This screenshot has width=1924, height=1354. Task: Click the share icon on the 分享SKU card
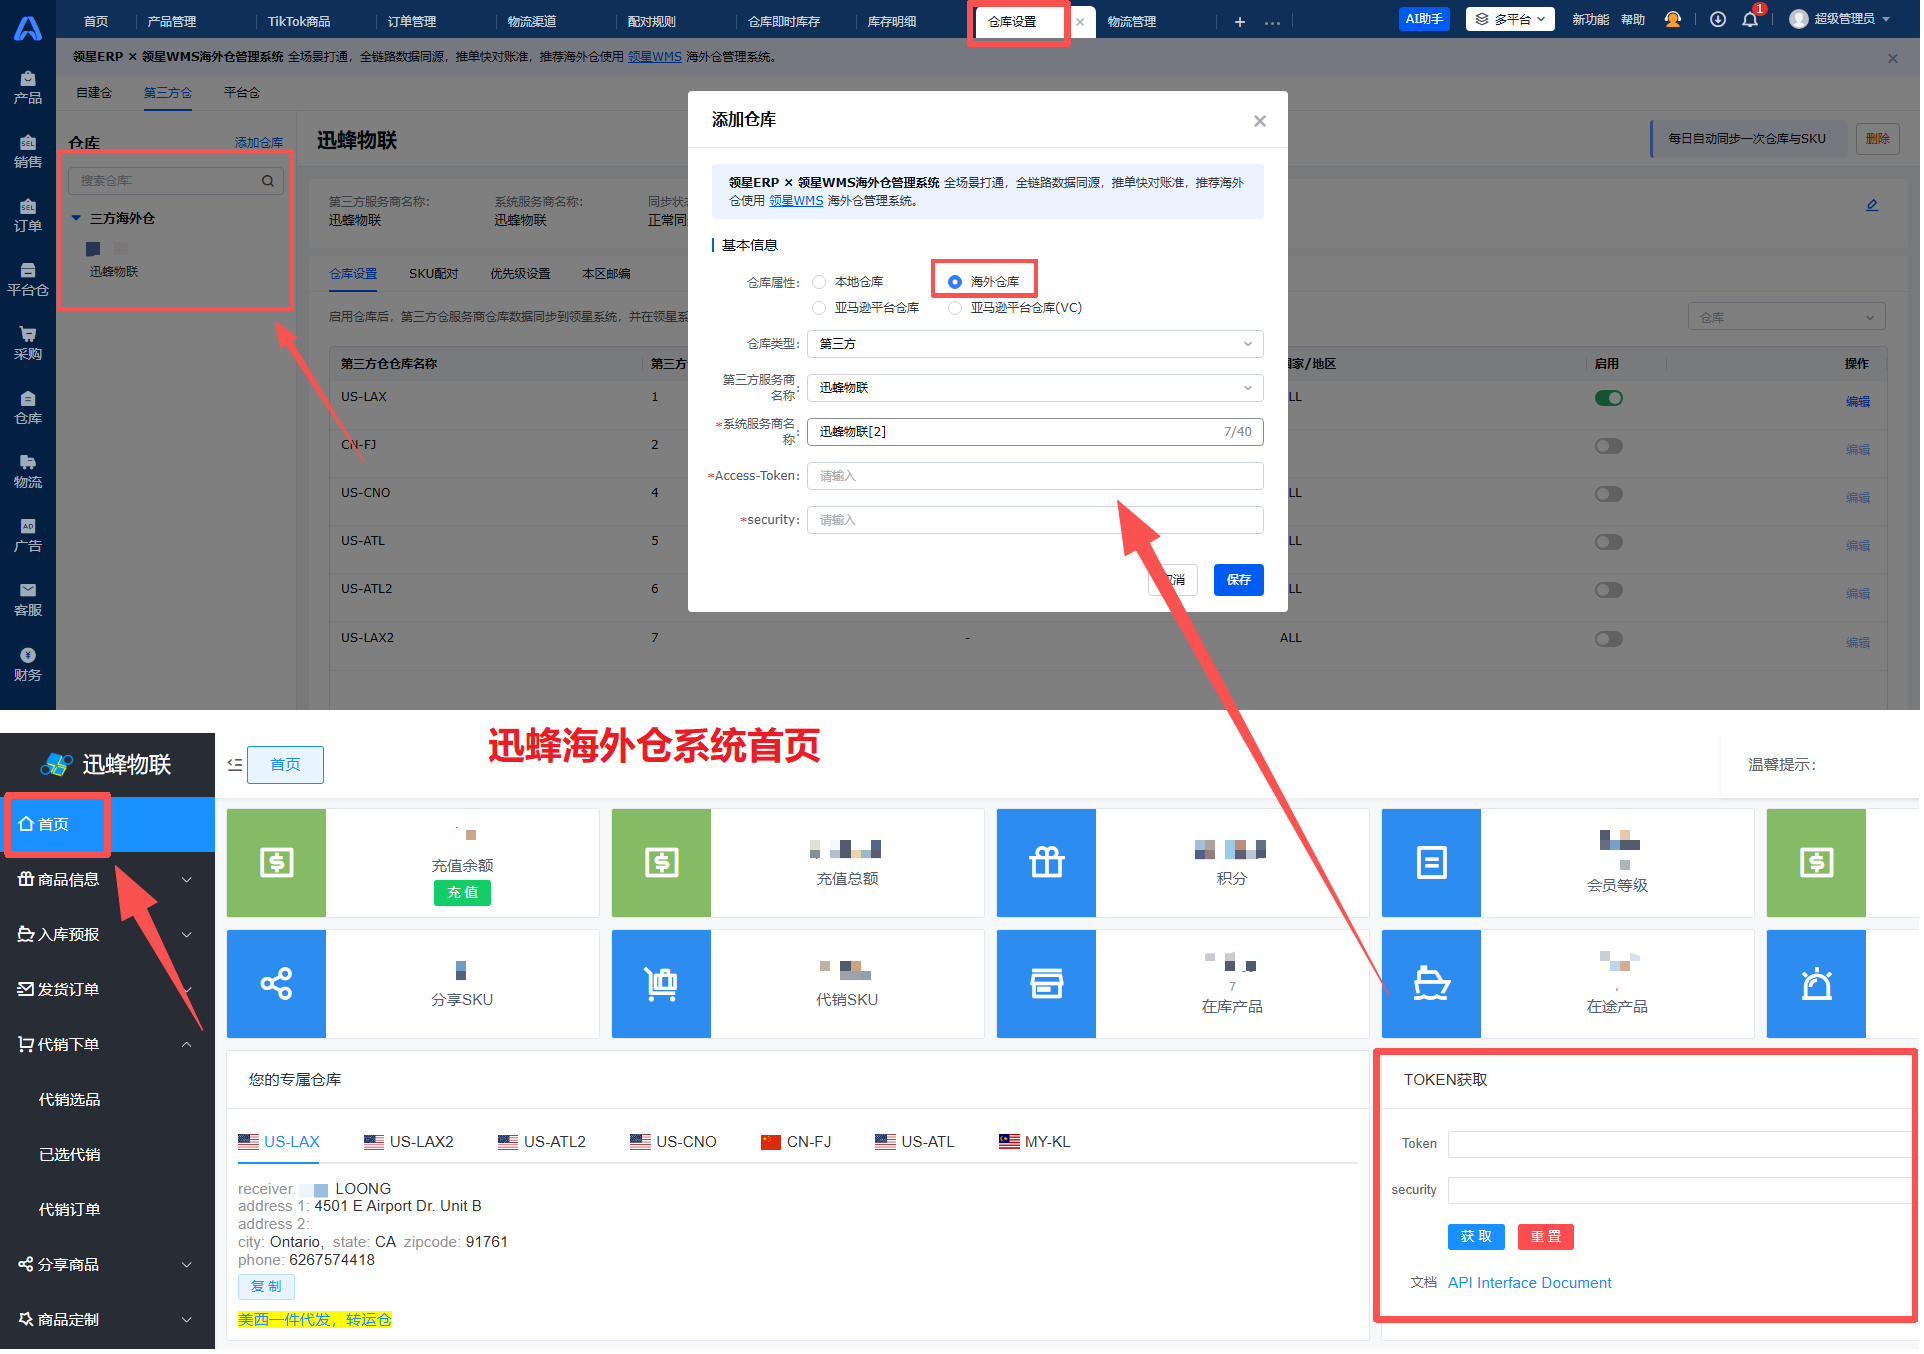pyautogui.click(x=277, y=984)
